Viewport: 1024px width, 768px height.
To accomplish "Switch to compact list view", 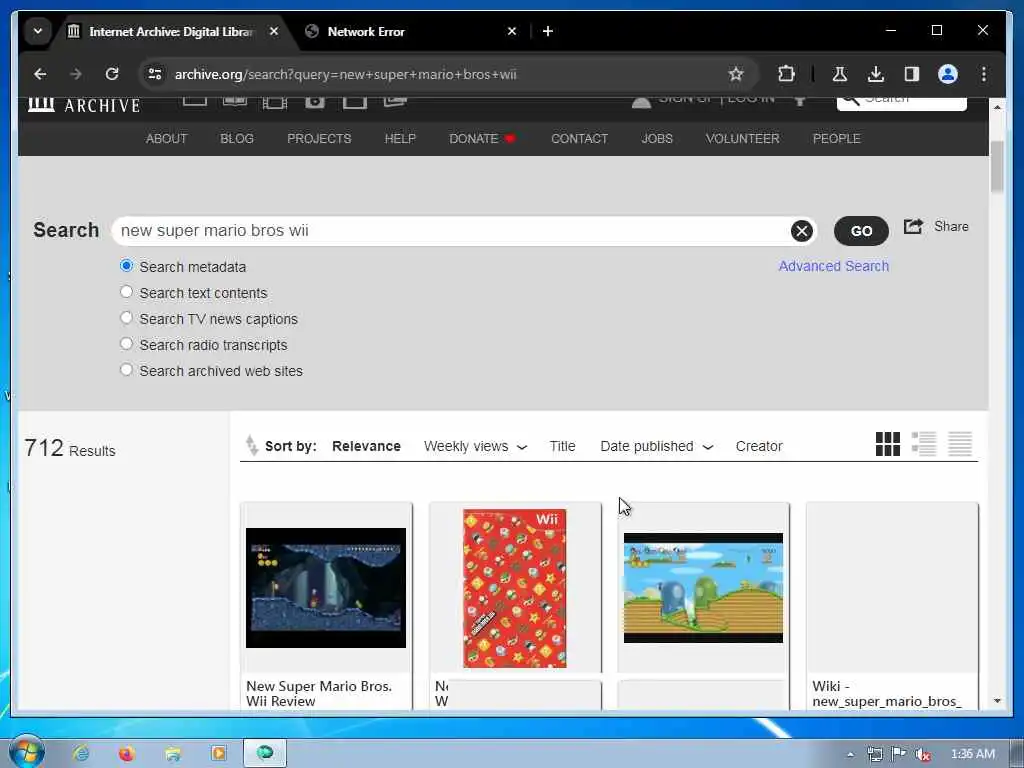I will click(960, 444).
